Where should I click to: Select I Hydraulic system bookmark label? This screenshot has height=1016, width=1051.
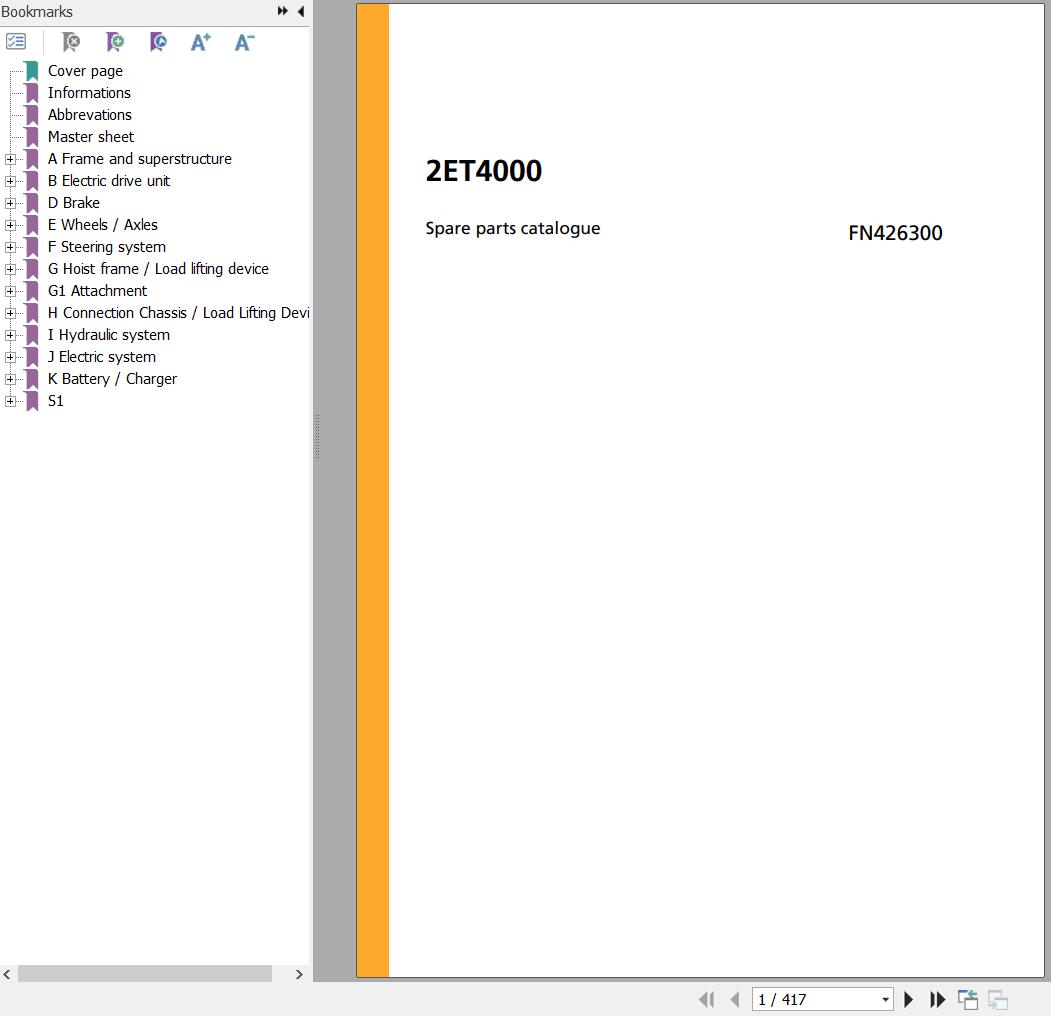[x=109, y=335]
